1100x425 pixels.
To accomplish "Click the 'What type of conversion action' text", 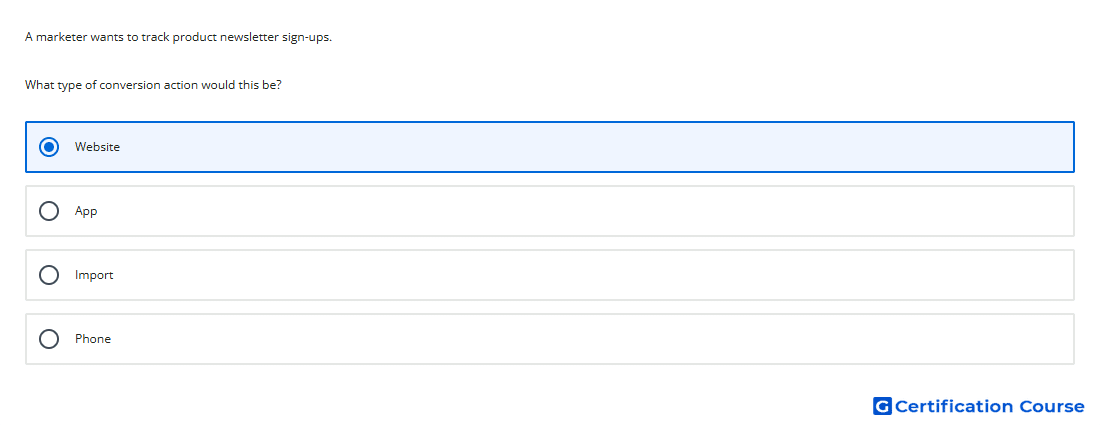I will click(110, 85).
